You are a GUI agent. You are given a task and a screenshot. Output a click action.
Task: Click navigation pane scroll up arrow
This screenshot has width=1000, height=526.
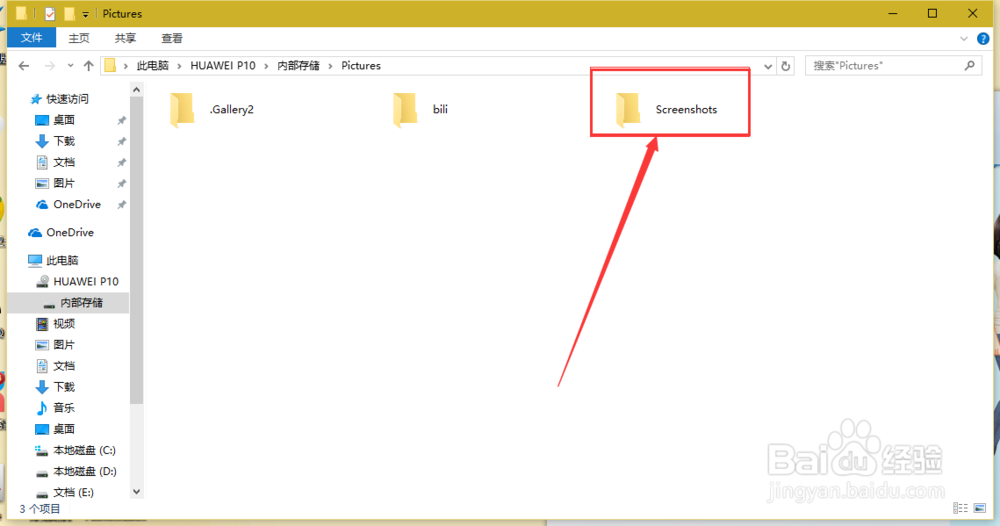pyautogui.click(x=136, y=90)
